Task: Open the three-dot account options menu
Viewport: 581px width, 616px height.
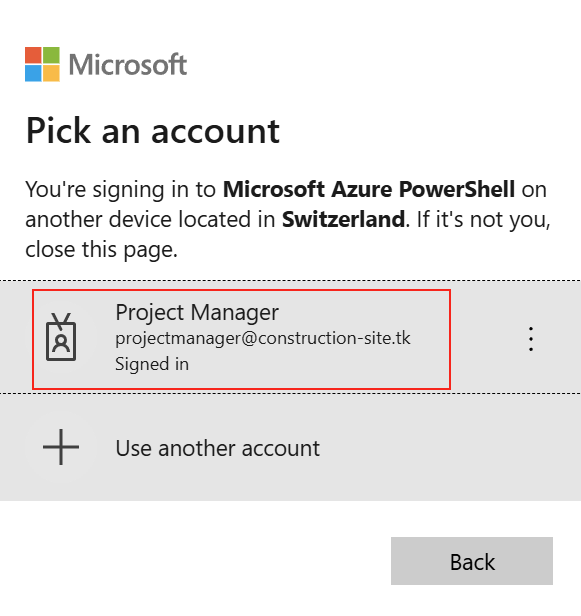Action: click(x=531, y=339)
